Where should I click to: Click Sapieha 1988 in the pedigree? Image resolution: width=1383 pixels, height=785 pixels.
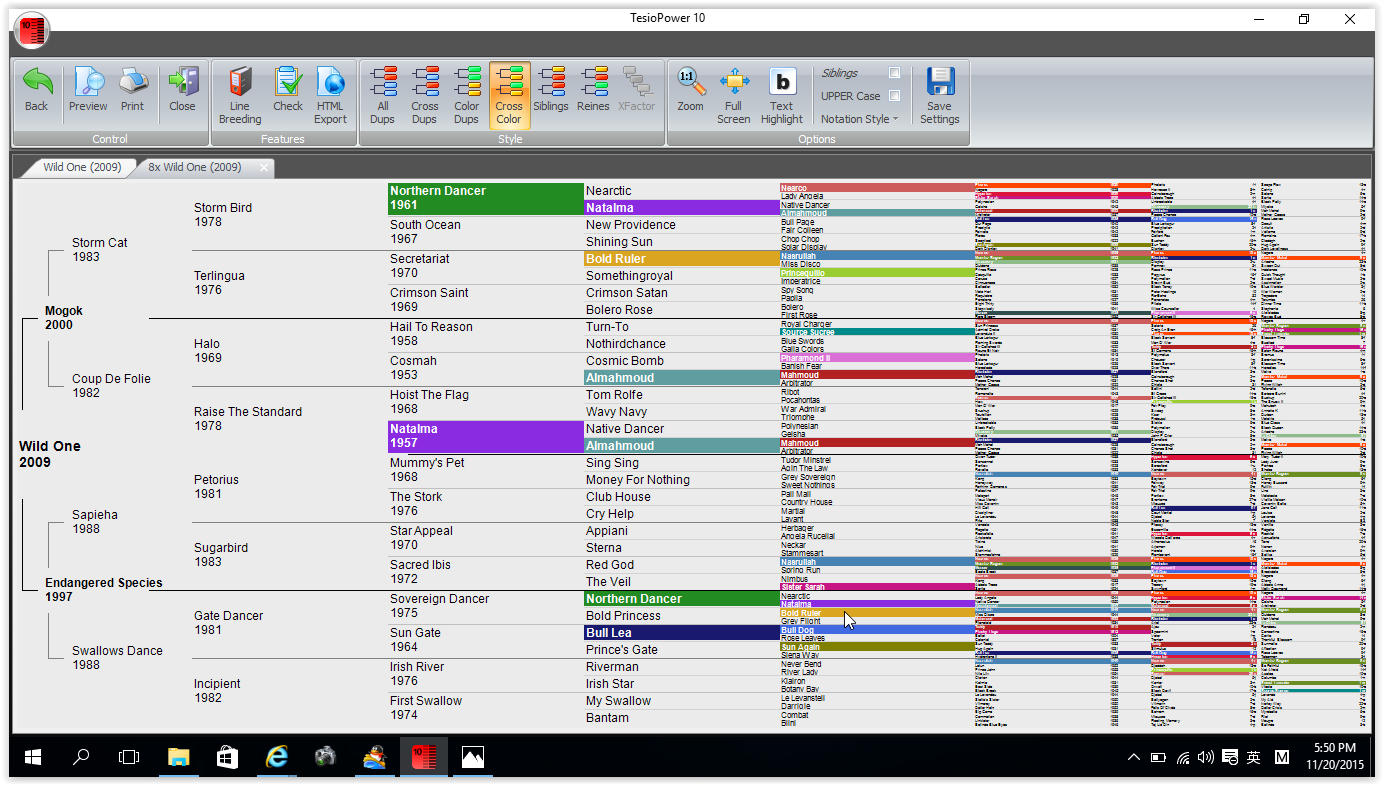coord(95,522)
